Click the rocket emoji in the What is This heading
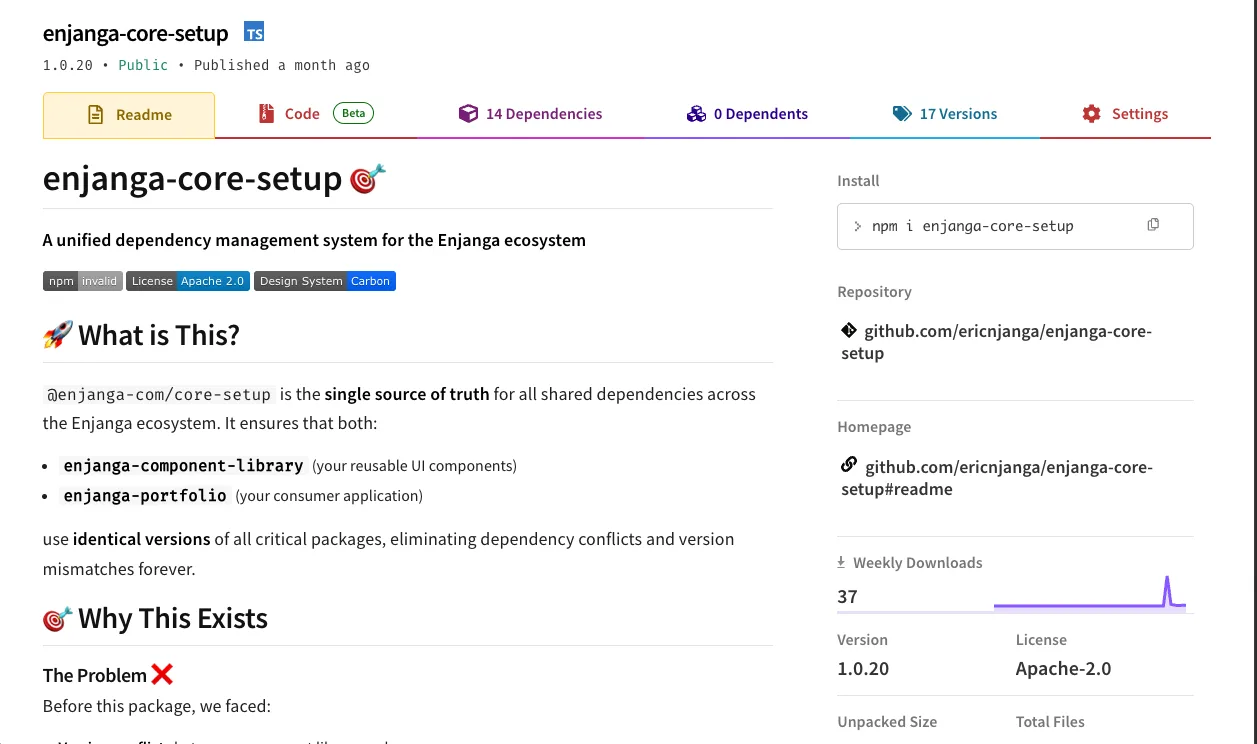The height and width of the screenshot is (744, 1257). (x=58, y=333)
